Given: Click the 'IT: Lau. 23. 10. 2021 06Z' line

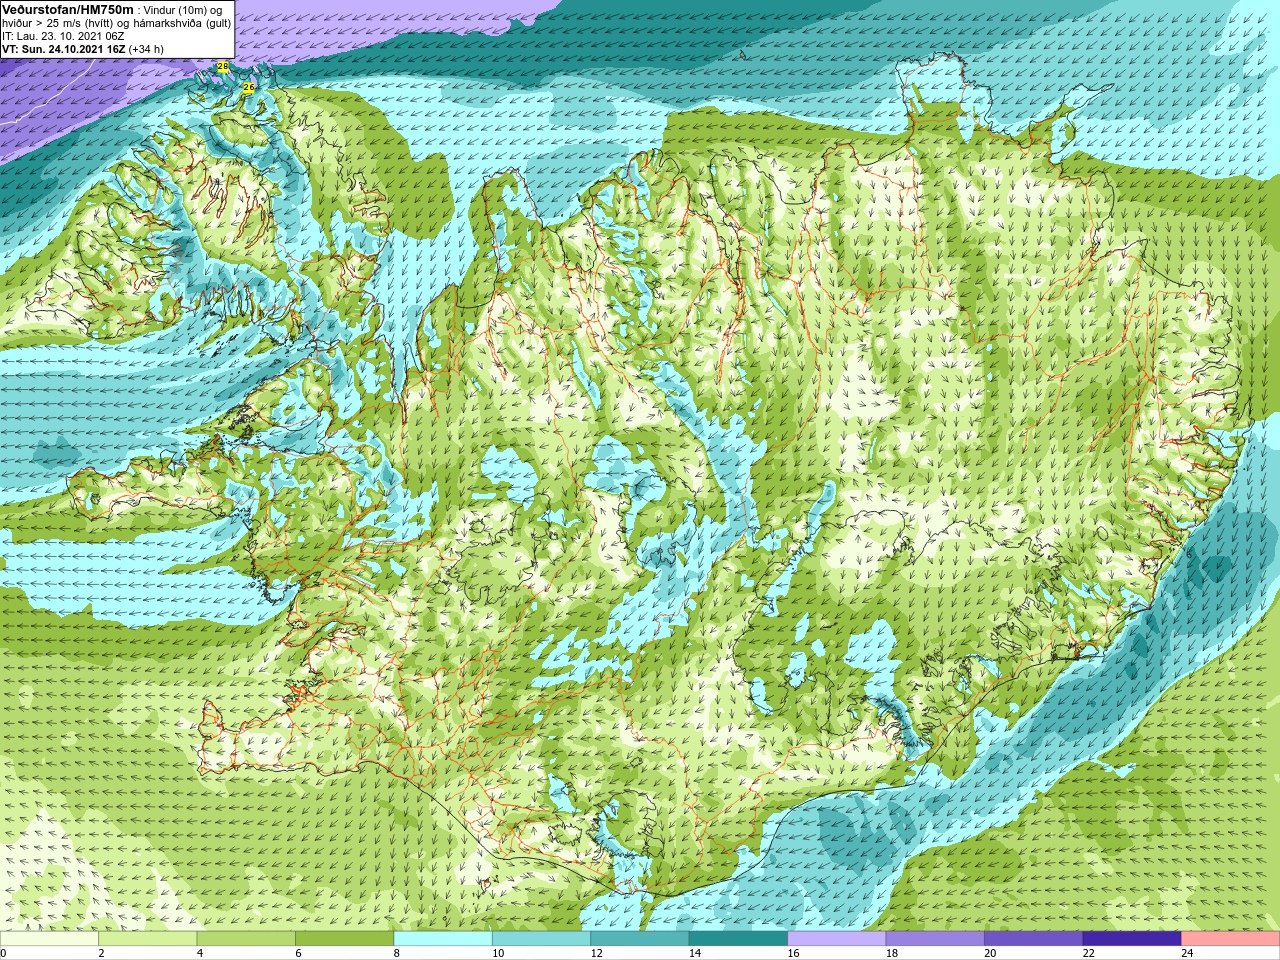Looking at the screenshot, I should pos(63,36).
